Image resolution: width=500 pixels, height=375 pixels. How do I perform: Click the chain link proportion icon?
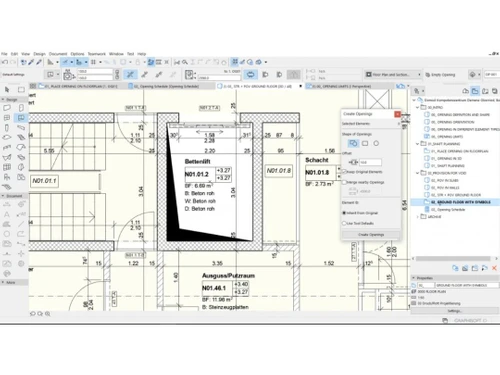(117, 75)
